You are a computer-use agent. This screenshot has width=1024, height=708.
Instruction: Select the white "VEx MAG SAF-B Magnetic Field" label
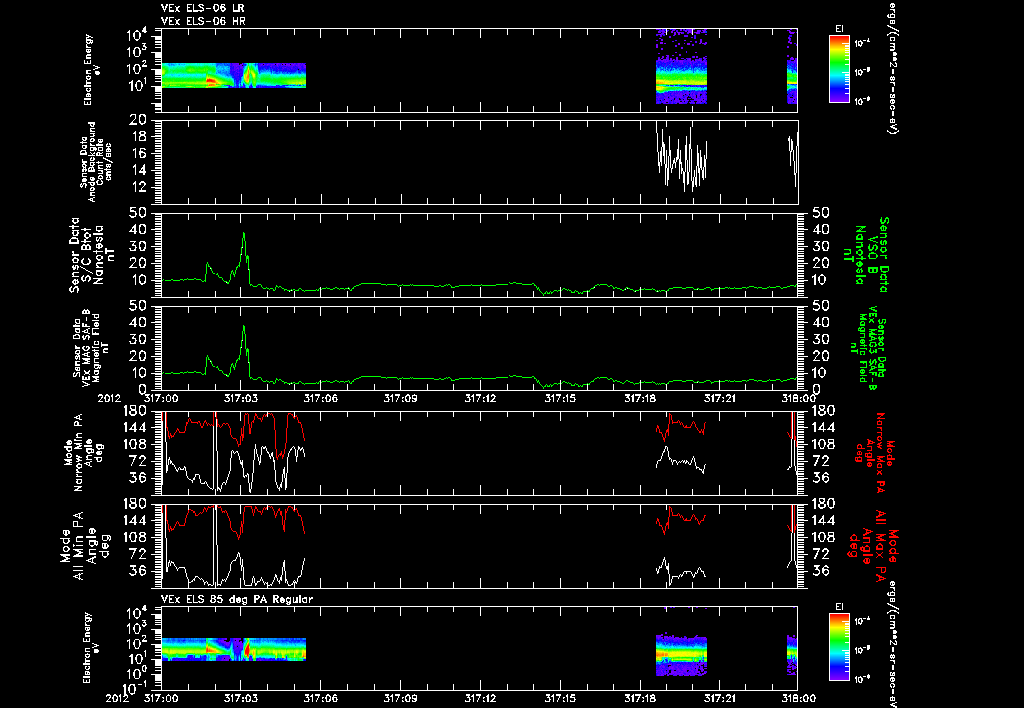[90, 347]
